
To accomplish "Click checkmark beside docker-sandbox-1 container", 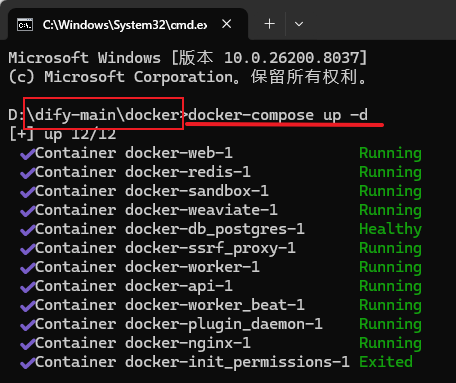I will click(x=27, y=192).
